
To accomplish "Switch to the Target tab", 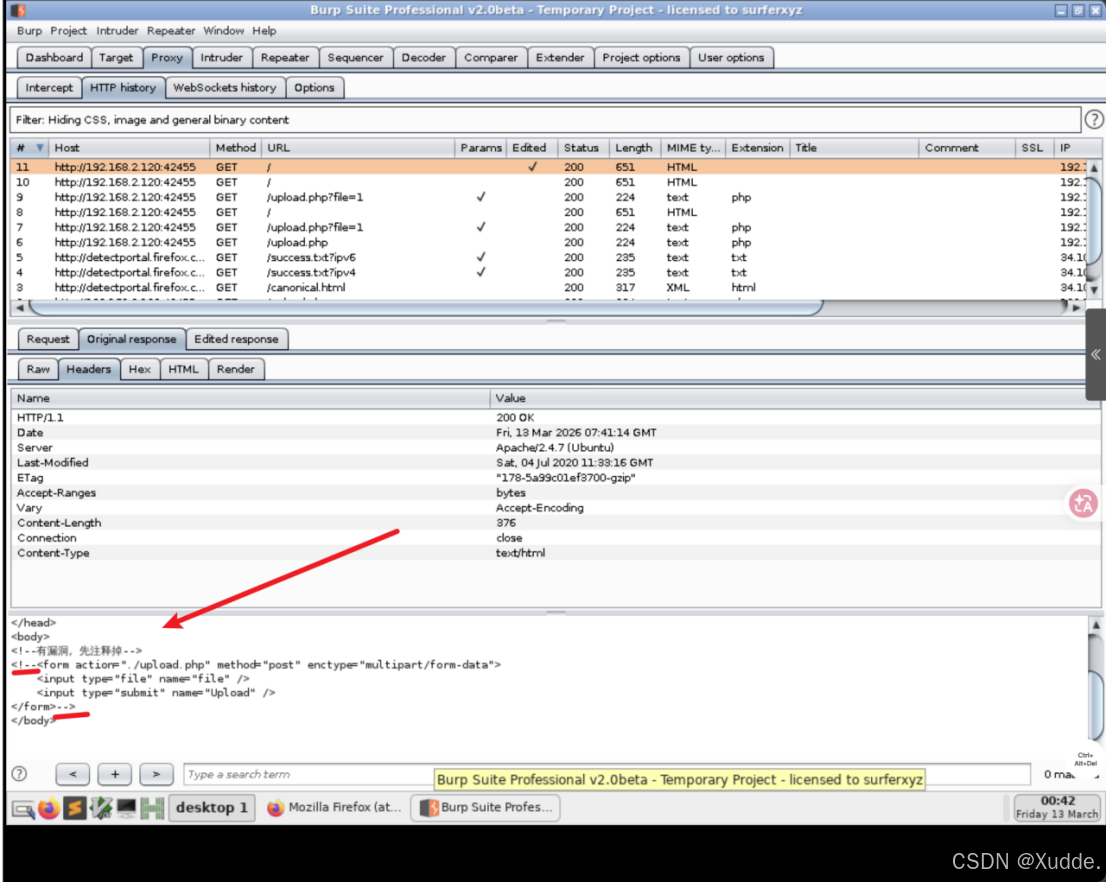I will click(x=116, y=58).
